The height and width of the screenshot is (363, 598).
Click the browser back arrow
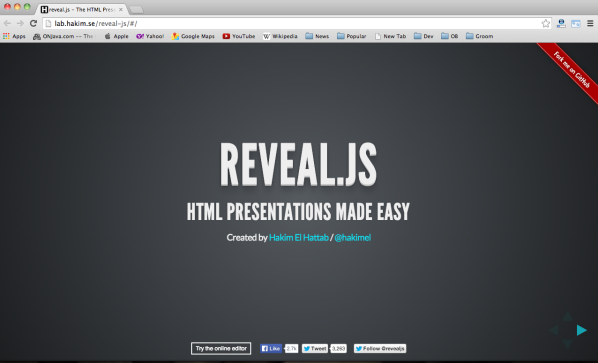[x=7, y=23]
